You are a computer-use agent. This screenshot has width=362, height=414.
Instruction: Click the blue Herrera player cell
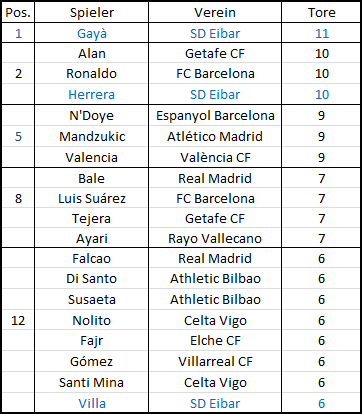pyautogui.click(x=91, y=94)
